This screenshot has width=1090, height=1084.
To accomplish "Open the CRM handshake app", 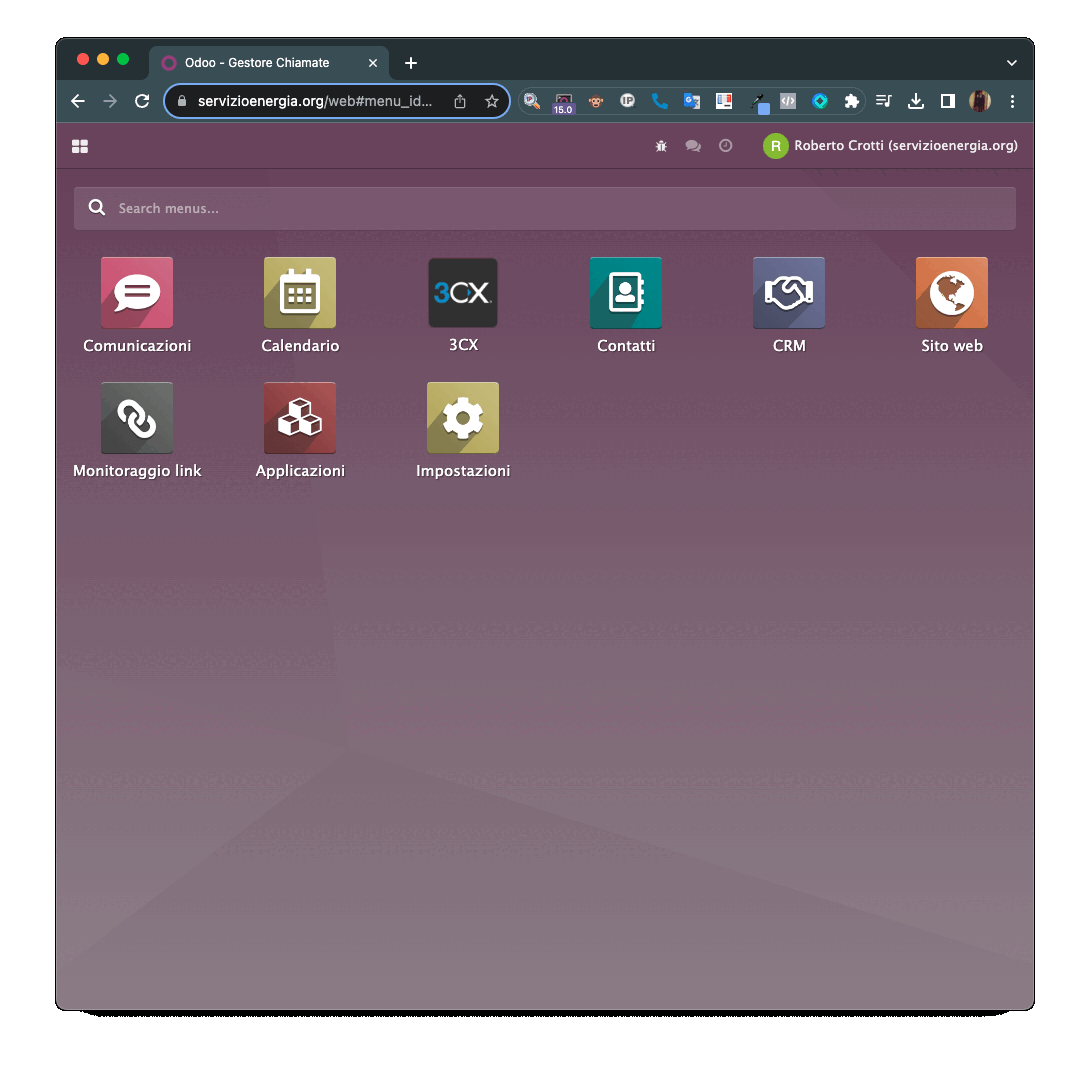I will pos(789,293).
